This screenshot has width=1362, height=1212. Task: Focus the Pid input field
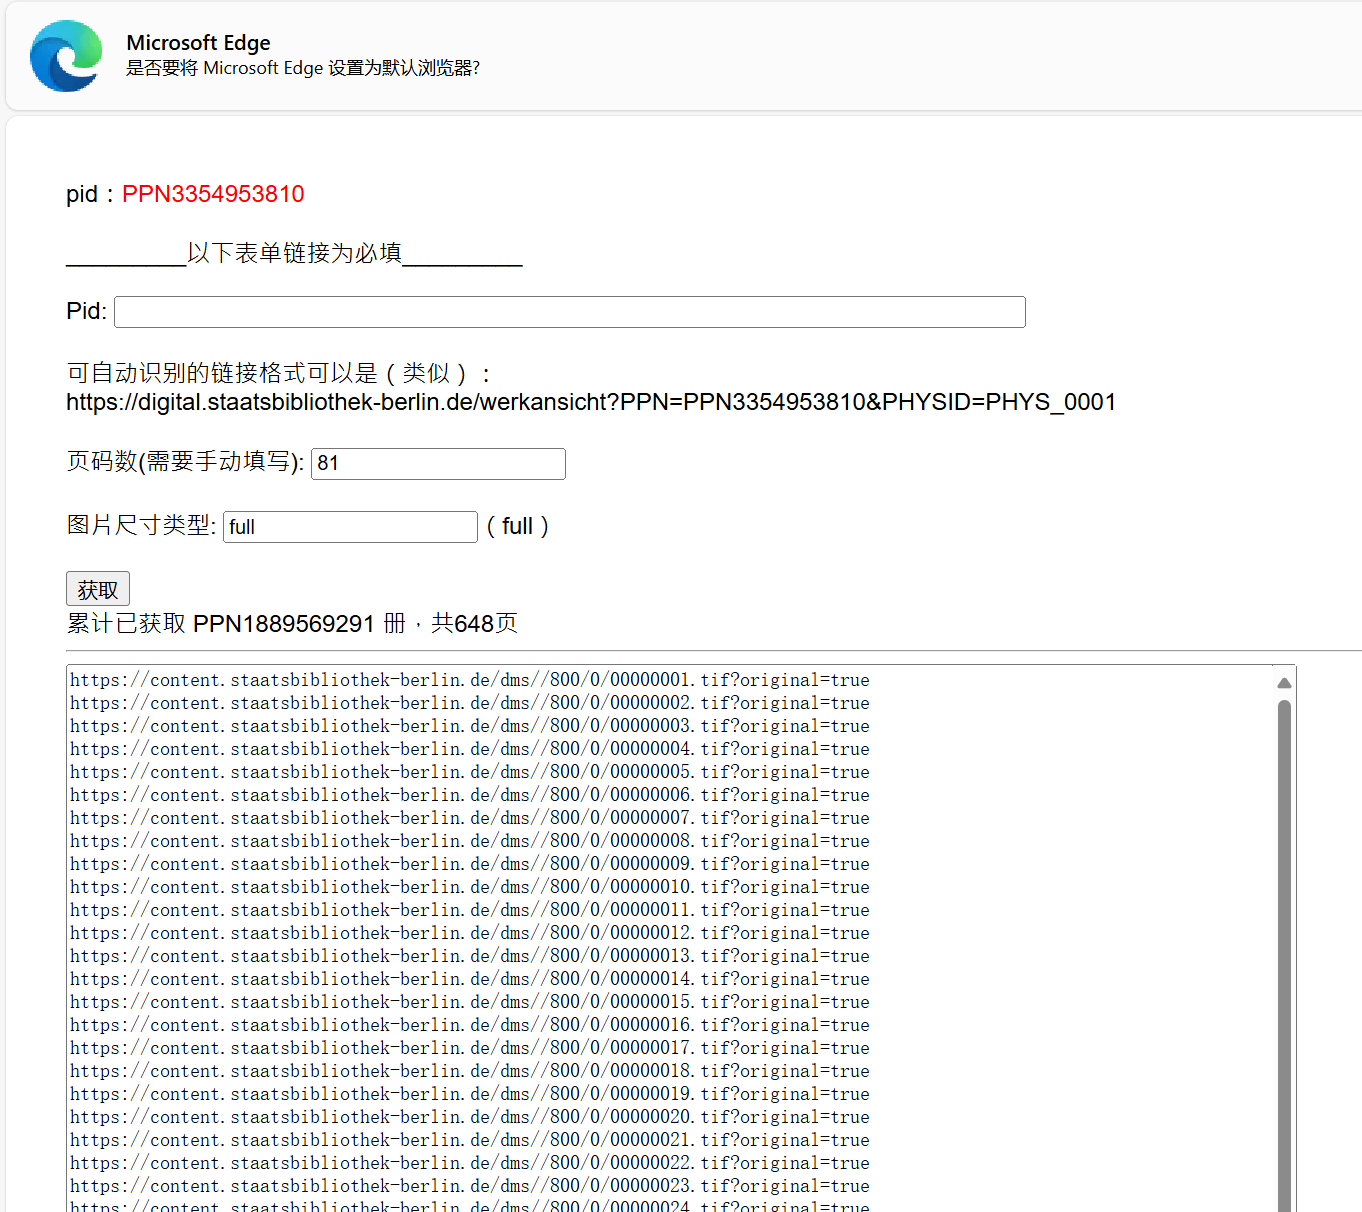point(569,312)
